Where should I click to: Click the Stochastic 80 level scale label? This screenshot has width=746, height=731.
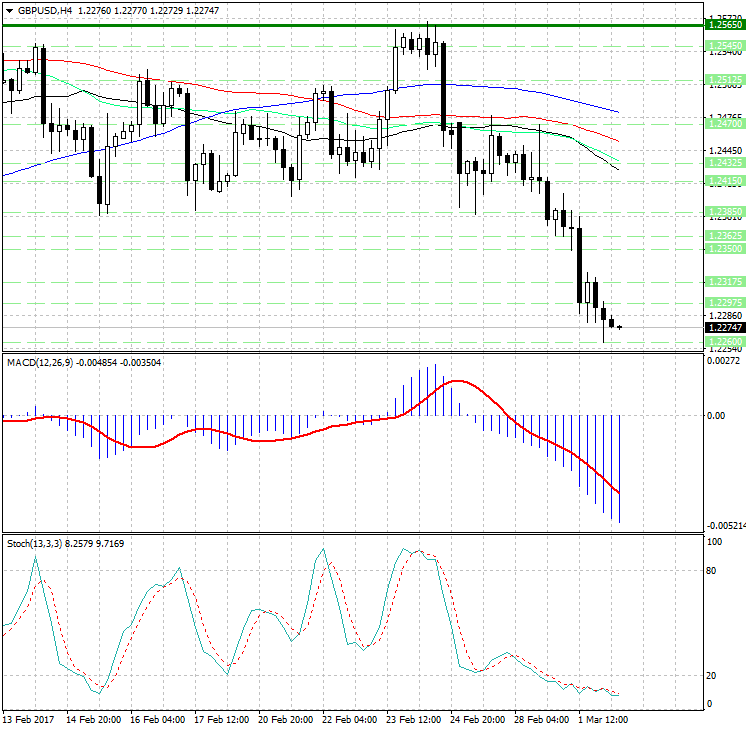pyautogui.click(x=713, y=571)
